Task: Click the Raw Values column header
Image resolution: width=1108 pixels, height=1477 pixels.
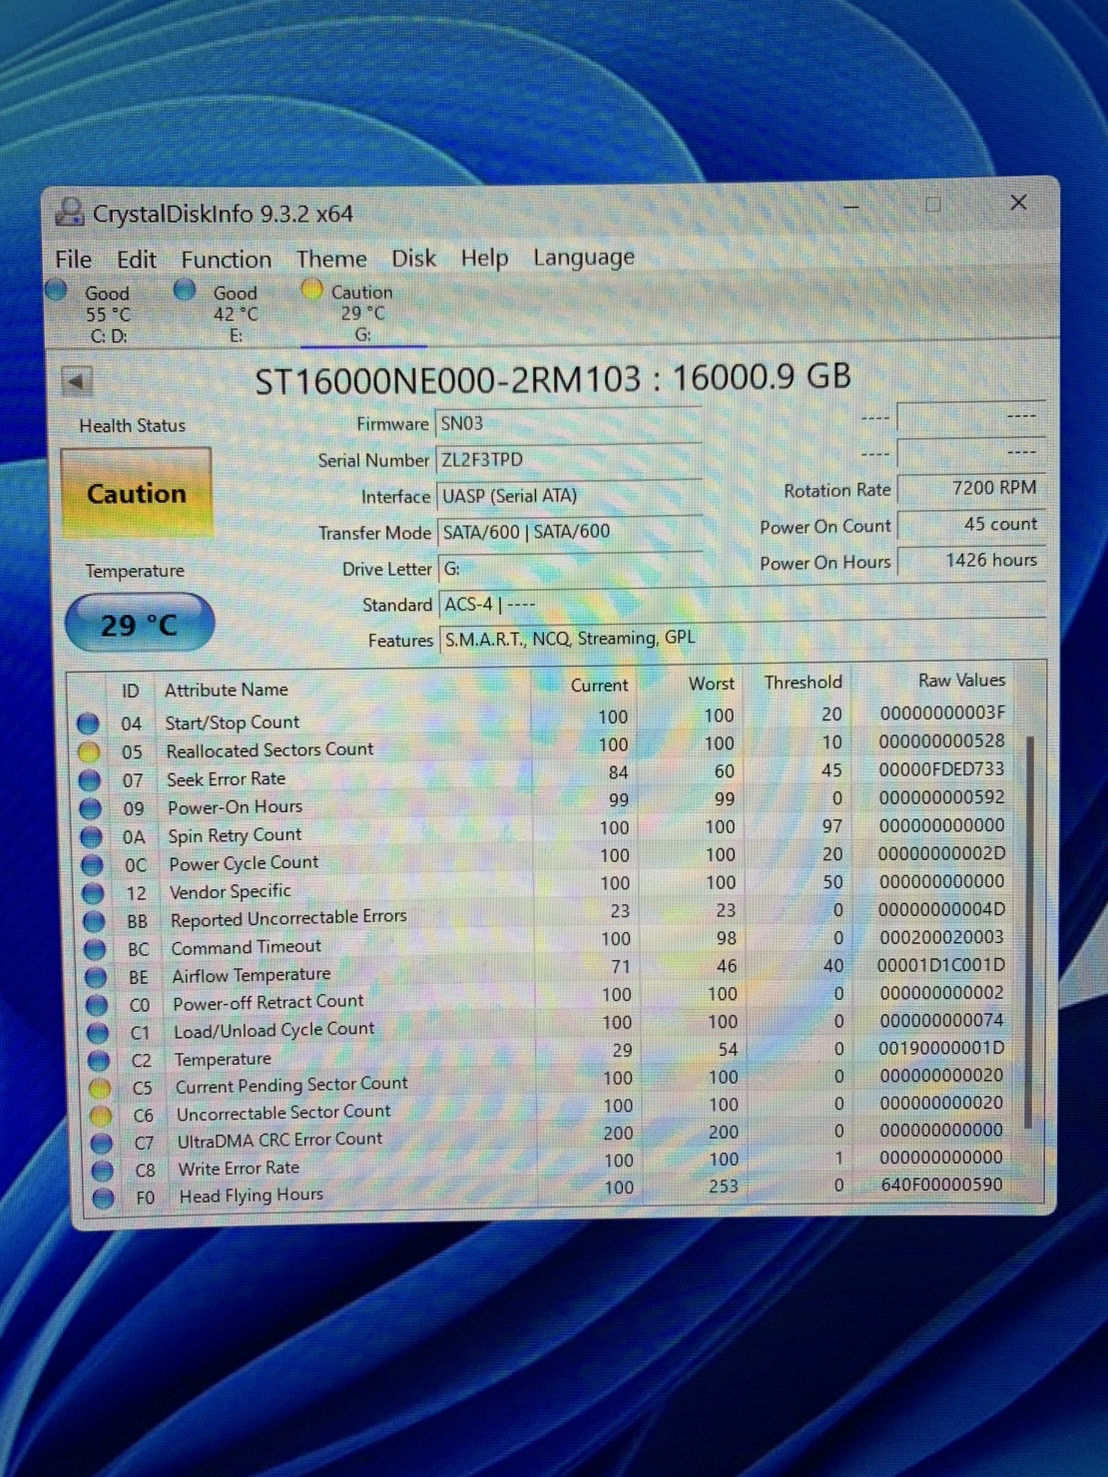Action: coord(961,681)
